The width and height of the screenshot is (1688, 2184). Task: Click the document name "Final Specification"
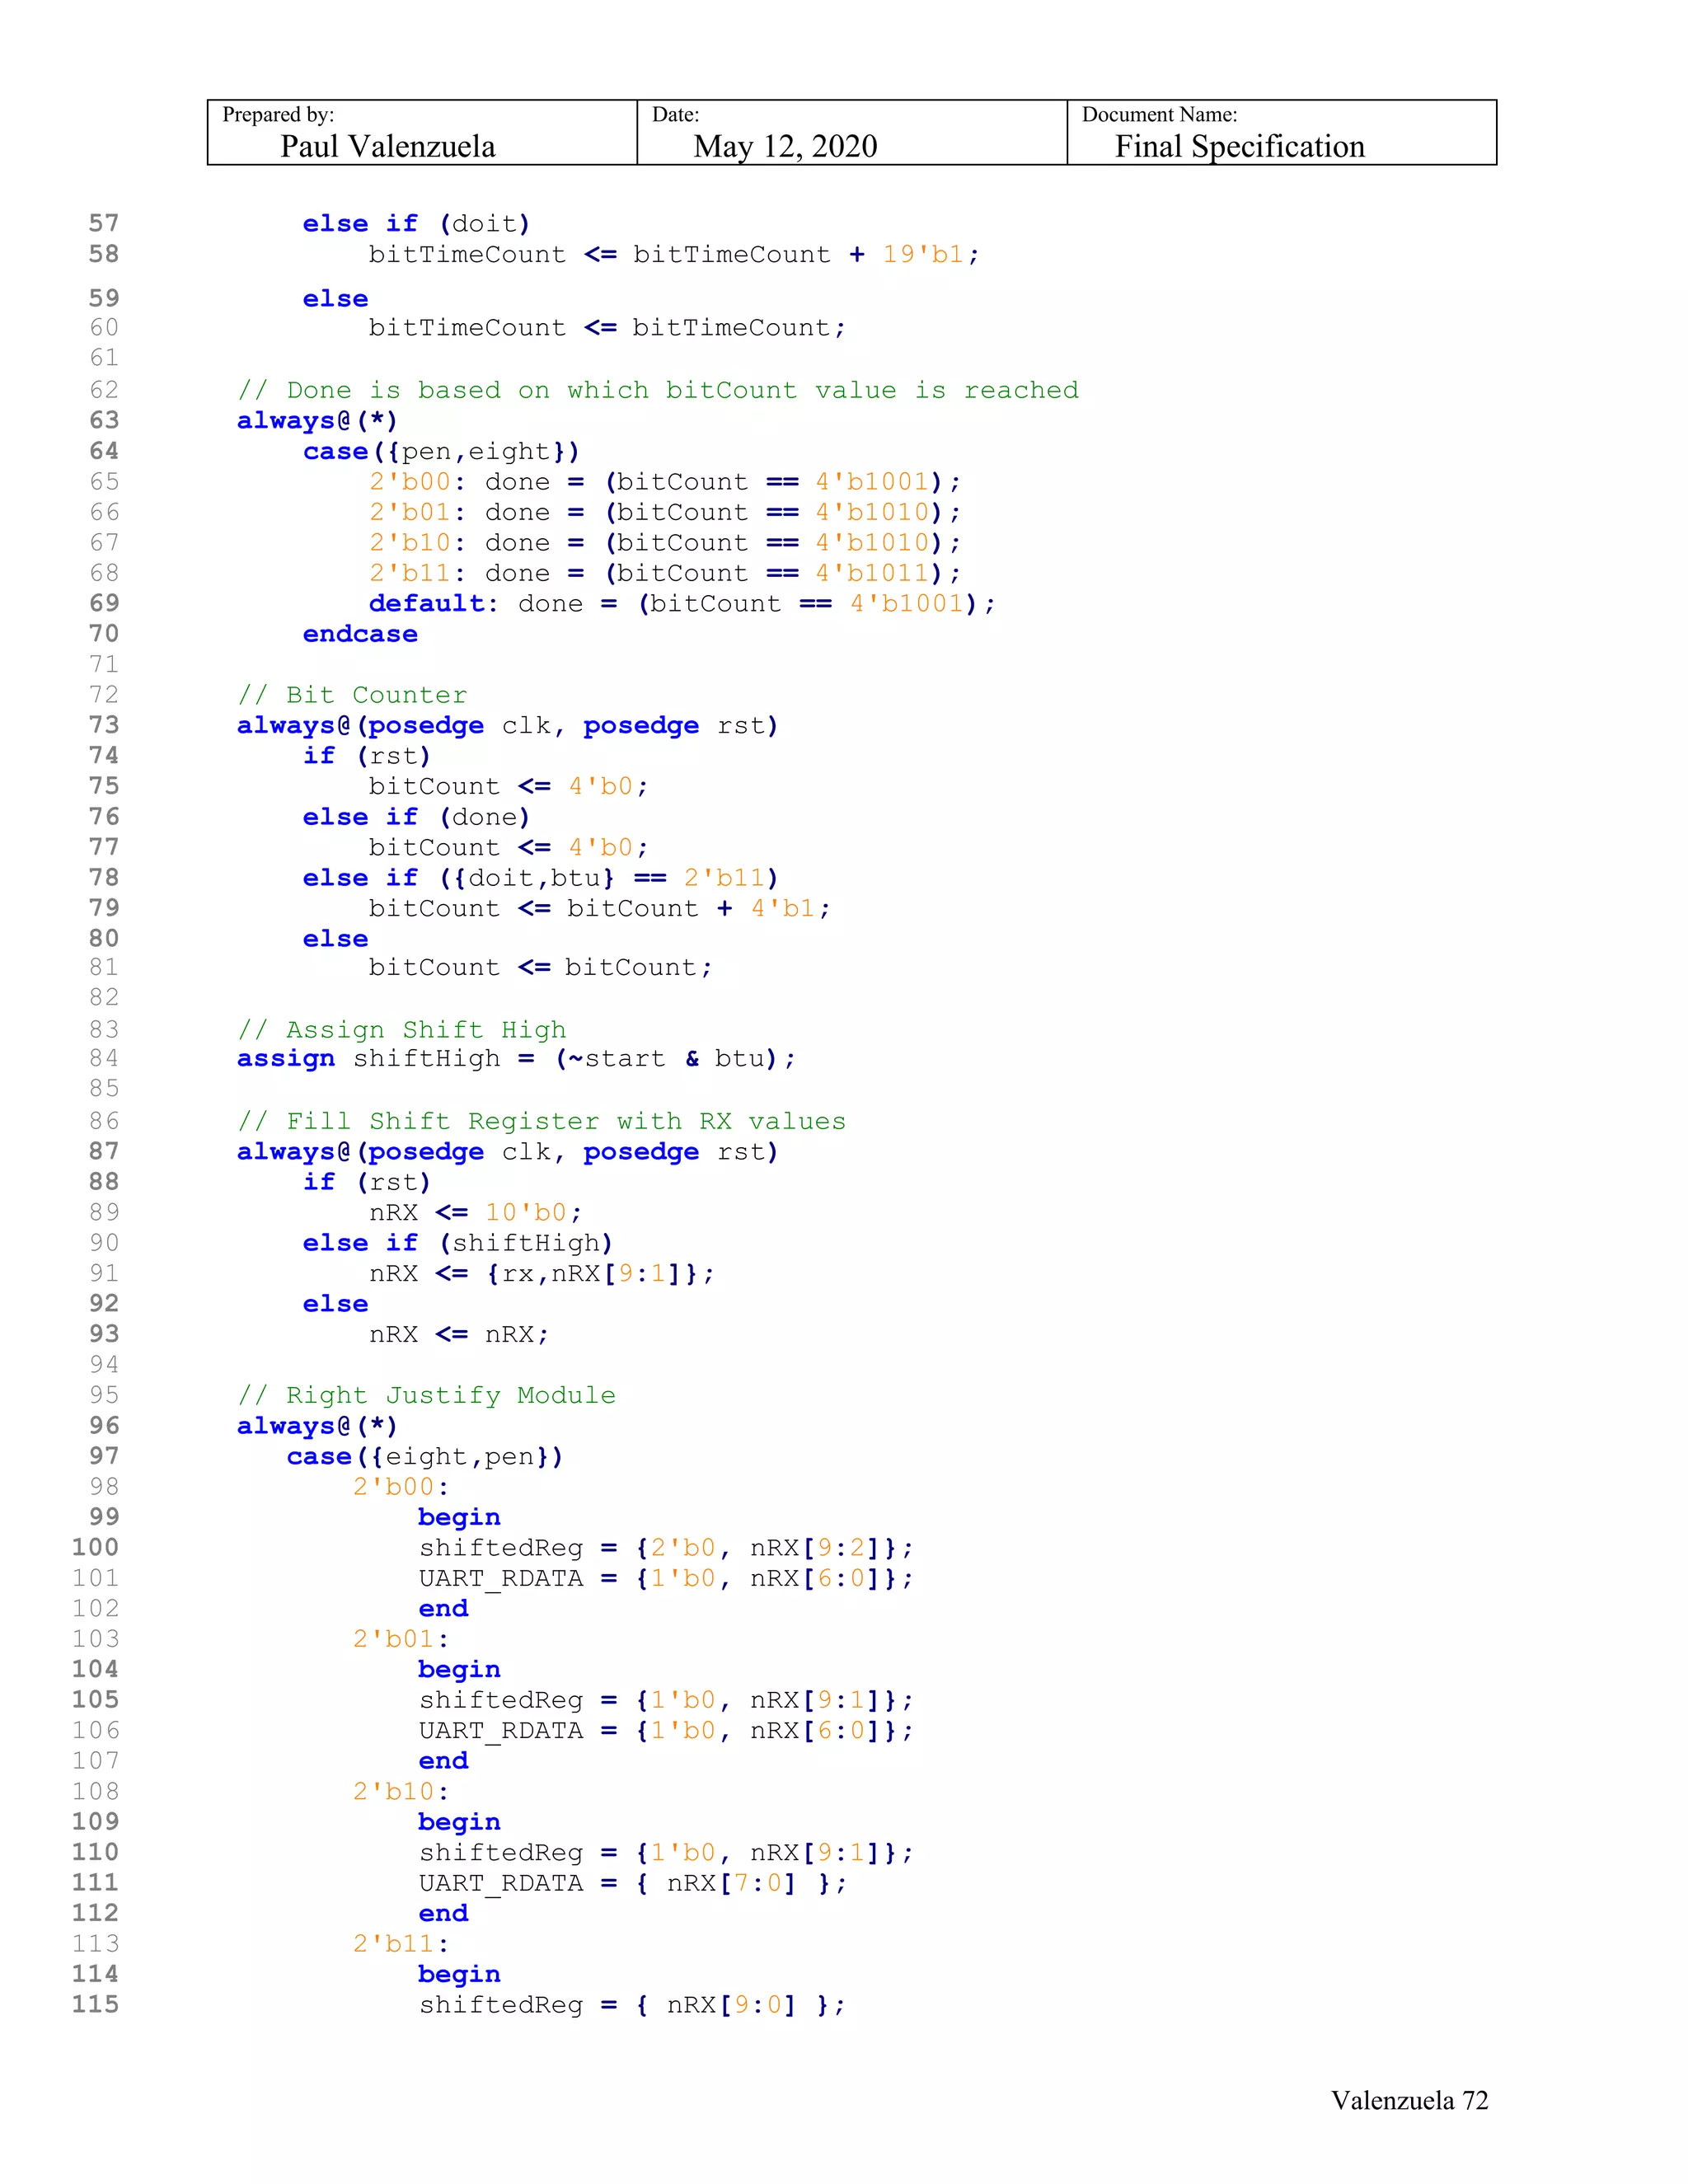coord(1240,147)
